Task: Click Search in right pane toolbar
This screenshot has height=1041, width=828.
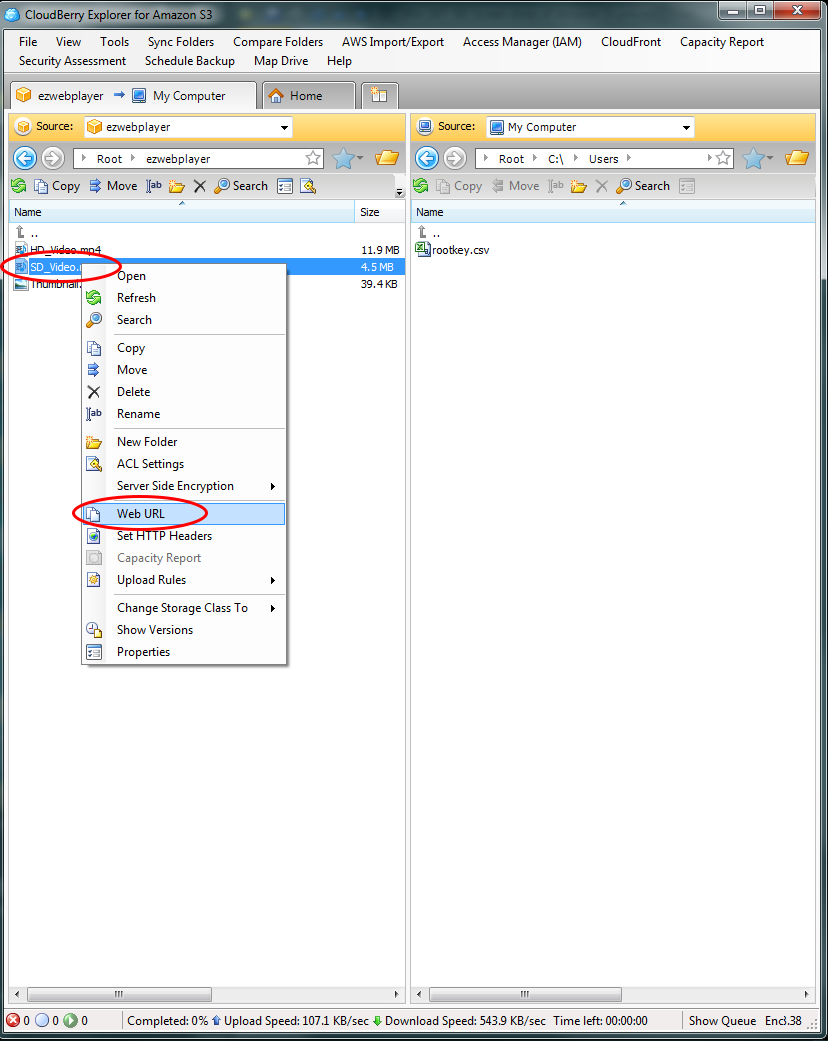Action: (643, 186)
